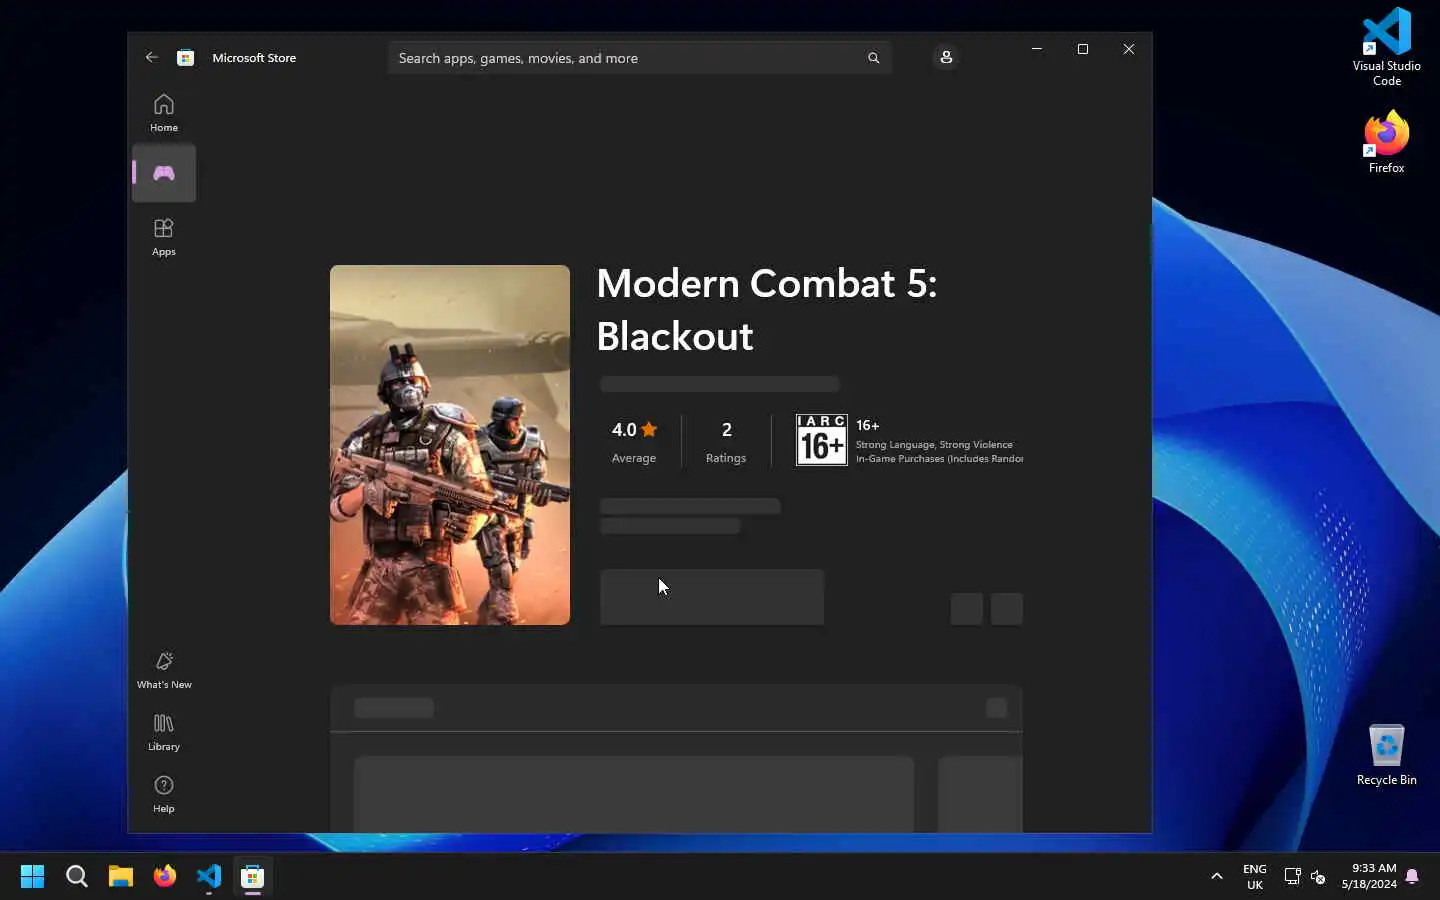Click the muted volume tray icon
This screenshot has width=1440, height=900.
(x=1318, y=877)
